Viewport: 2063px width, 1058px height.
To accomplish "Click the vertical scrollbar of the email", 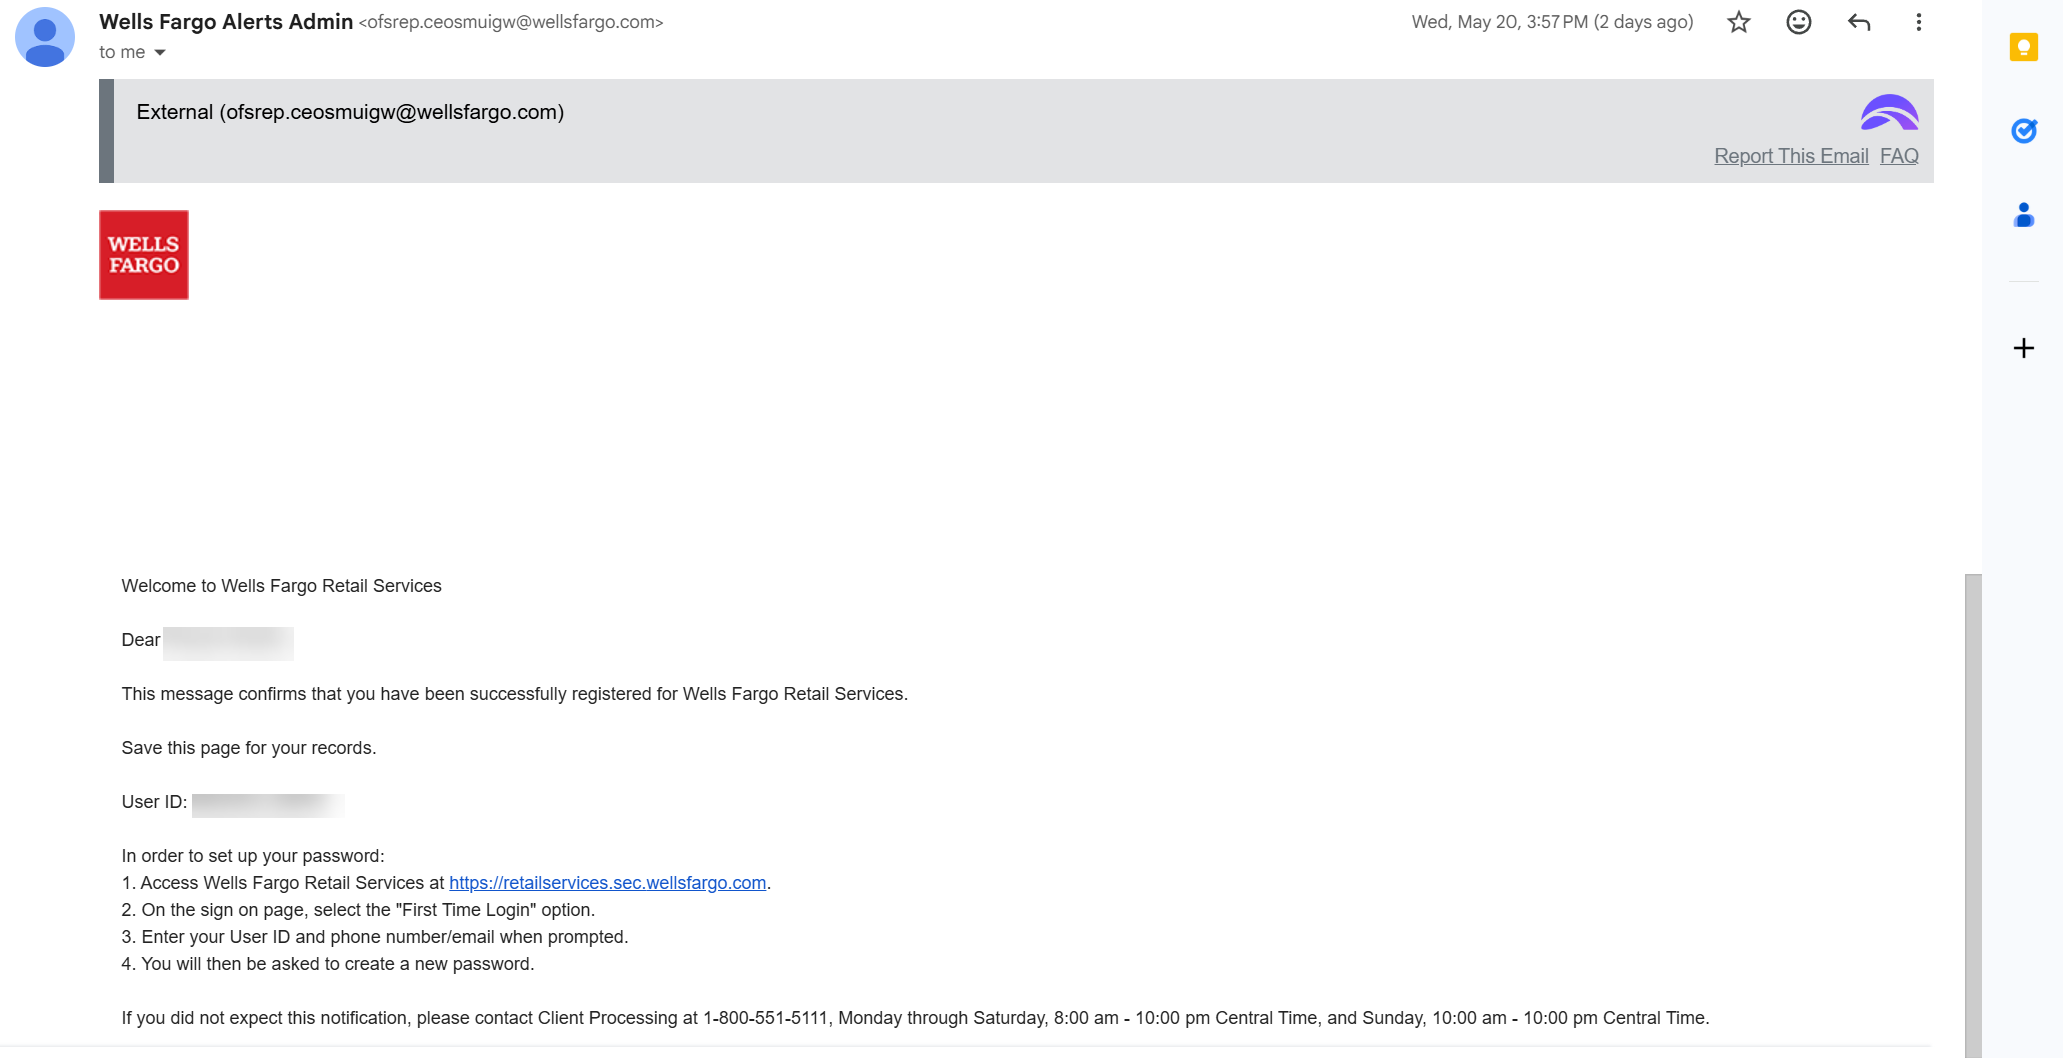I will (1973, 815).
